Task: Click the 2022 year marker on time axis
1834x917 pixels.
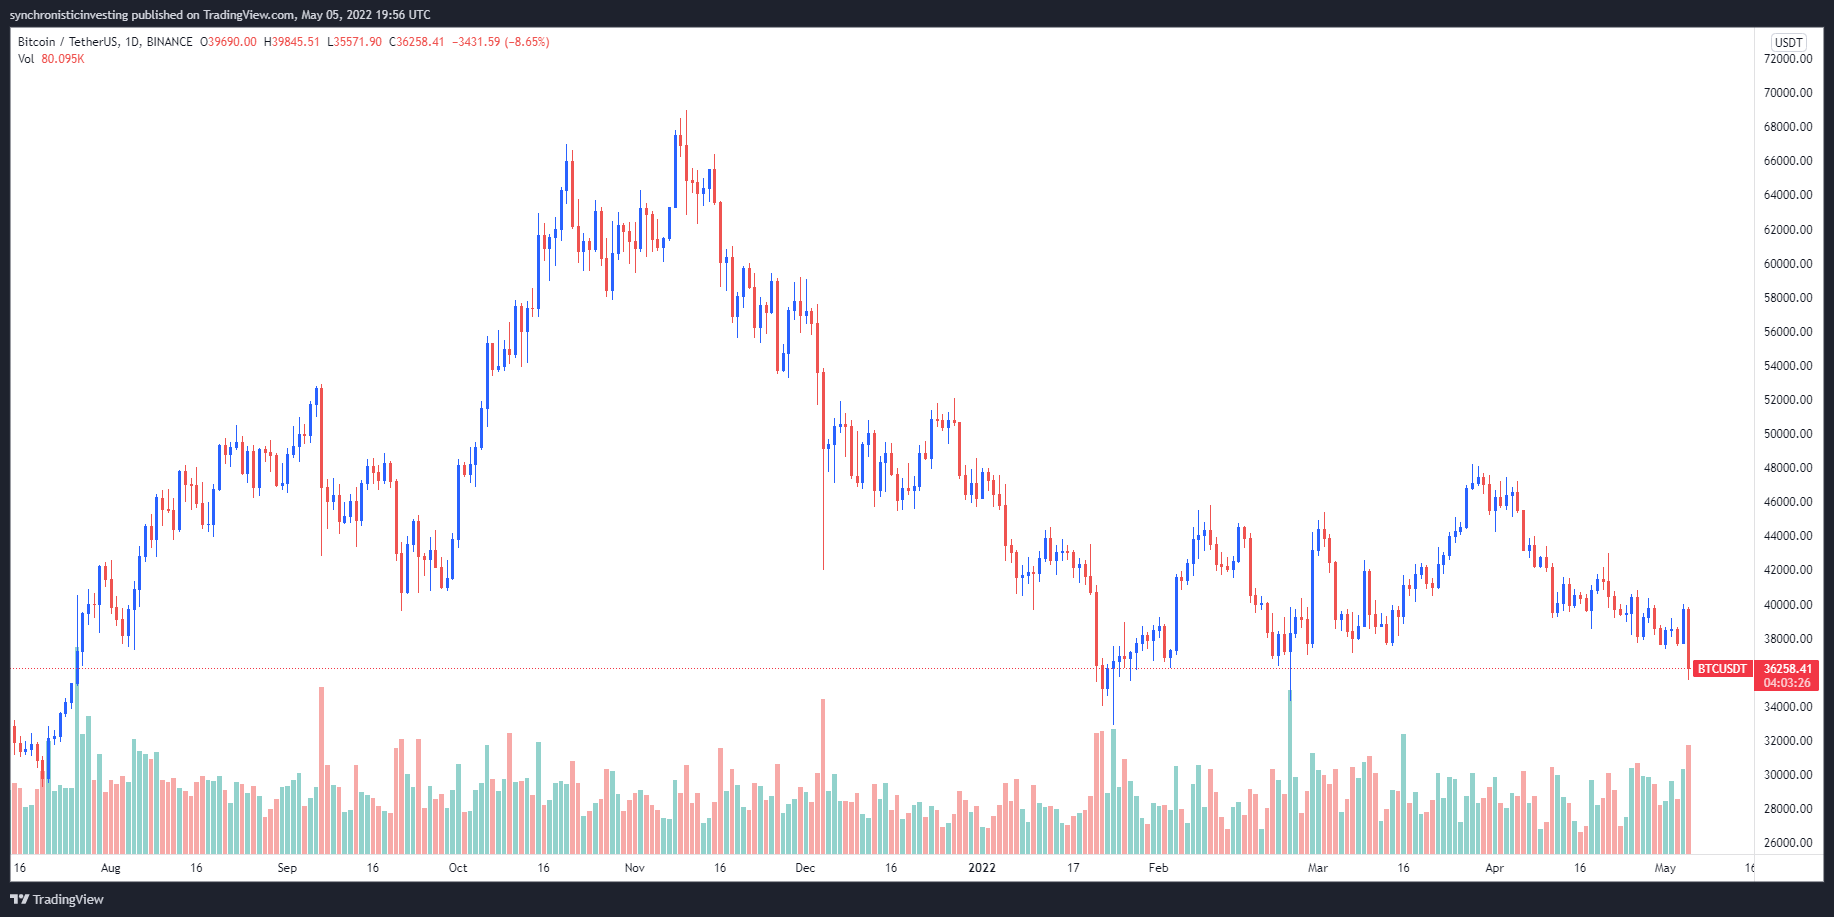Action: (982, 868)
